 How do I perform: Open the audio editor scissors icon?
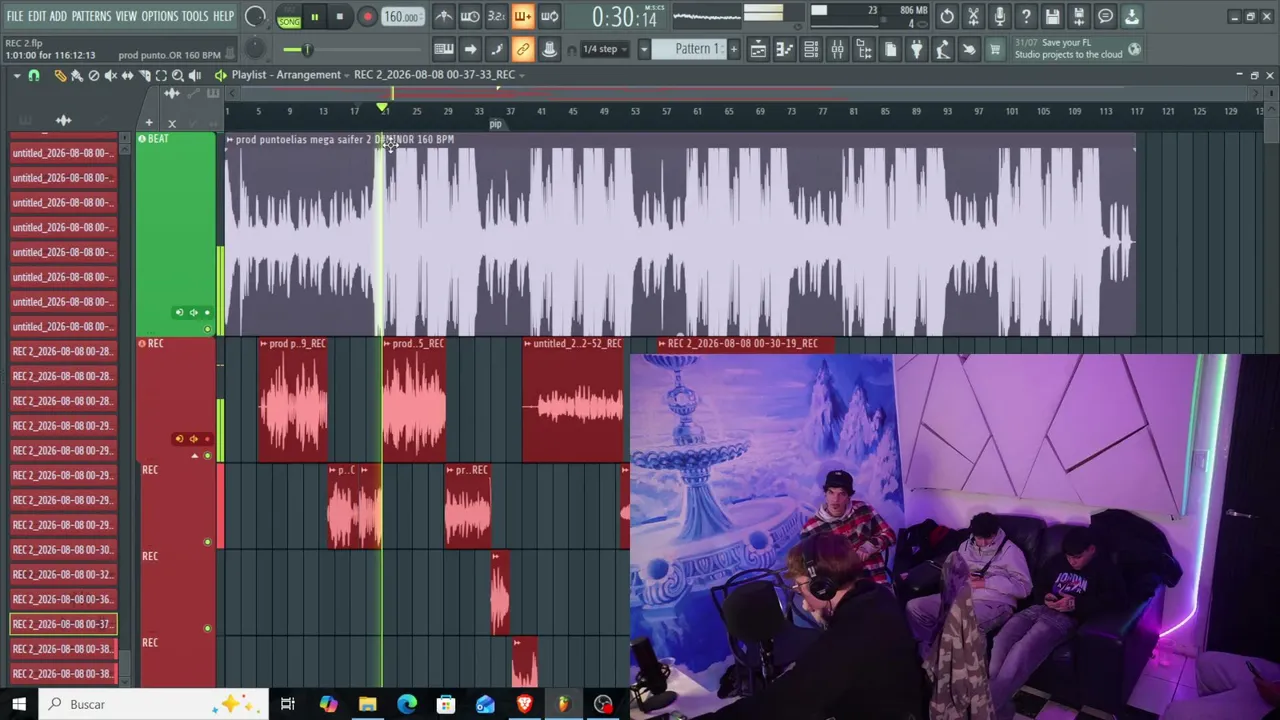coord(973,16)
